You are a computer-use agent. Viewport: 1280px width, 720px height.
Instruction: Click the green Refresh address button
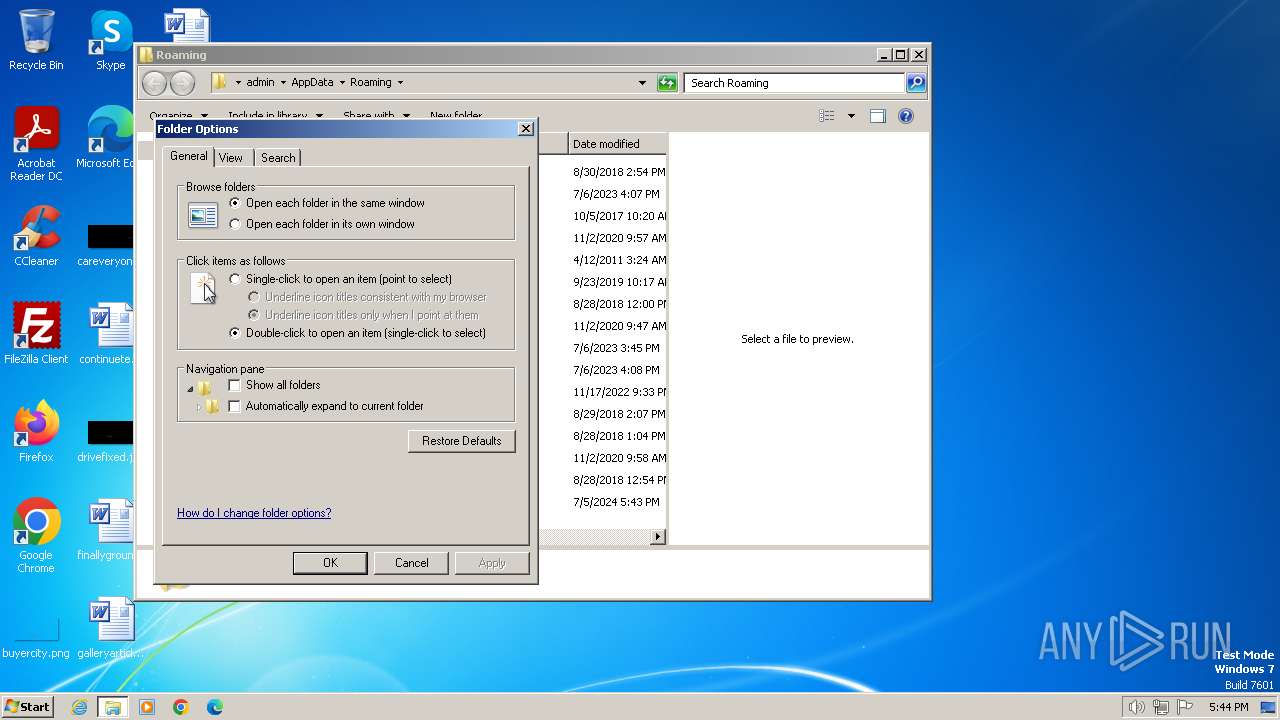(667, 83)
